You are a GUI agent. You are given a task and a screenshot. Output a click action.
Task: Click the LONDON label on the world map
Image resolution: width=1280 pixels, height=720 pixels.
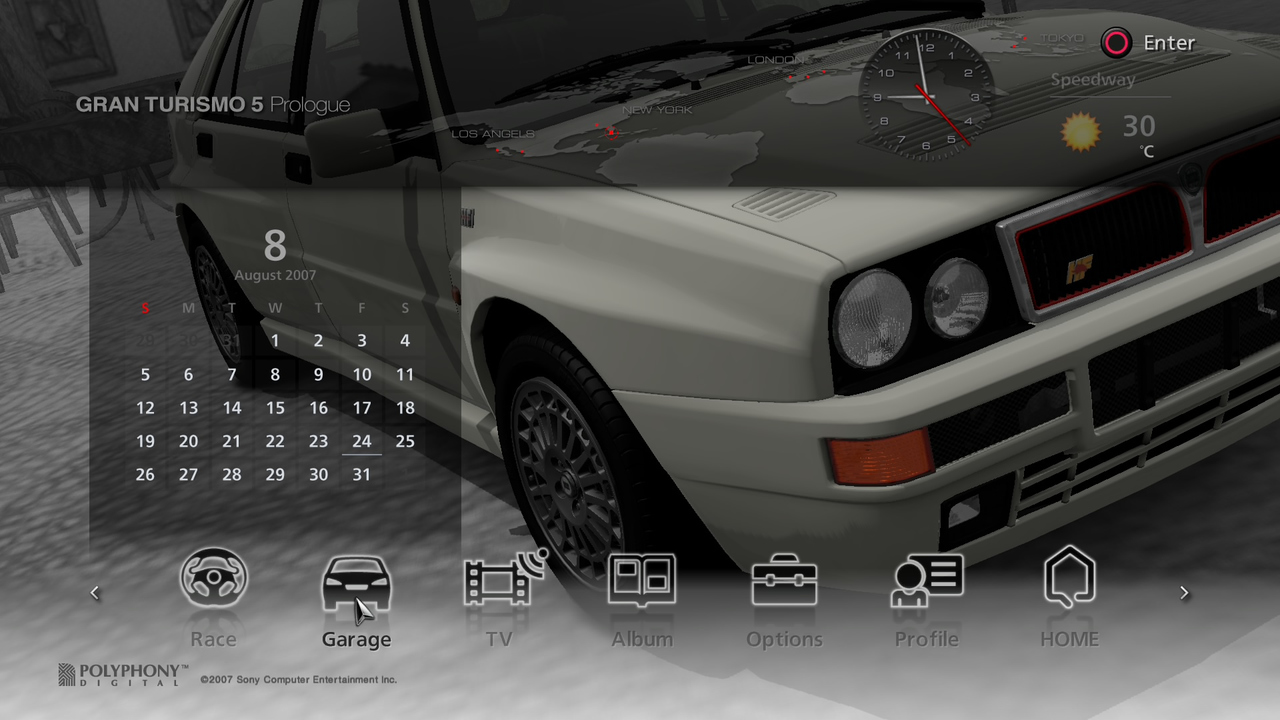tap(776, 60)
